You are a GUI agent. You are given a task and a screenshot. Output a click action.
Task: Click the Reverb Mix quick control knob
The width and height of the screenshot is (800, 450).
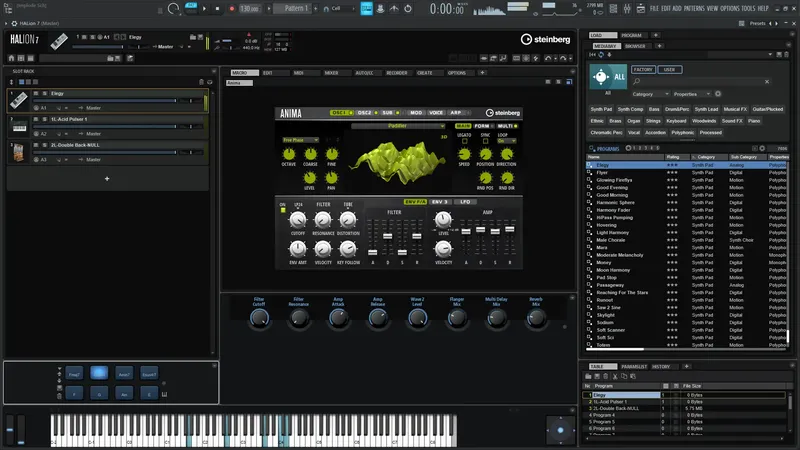pos(536,318)
